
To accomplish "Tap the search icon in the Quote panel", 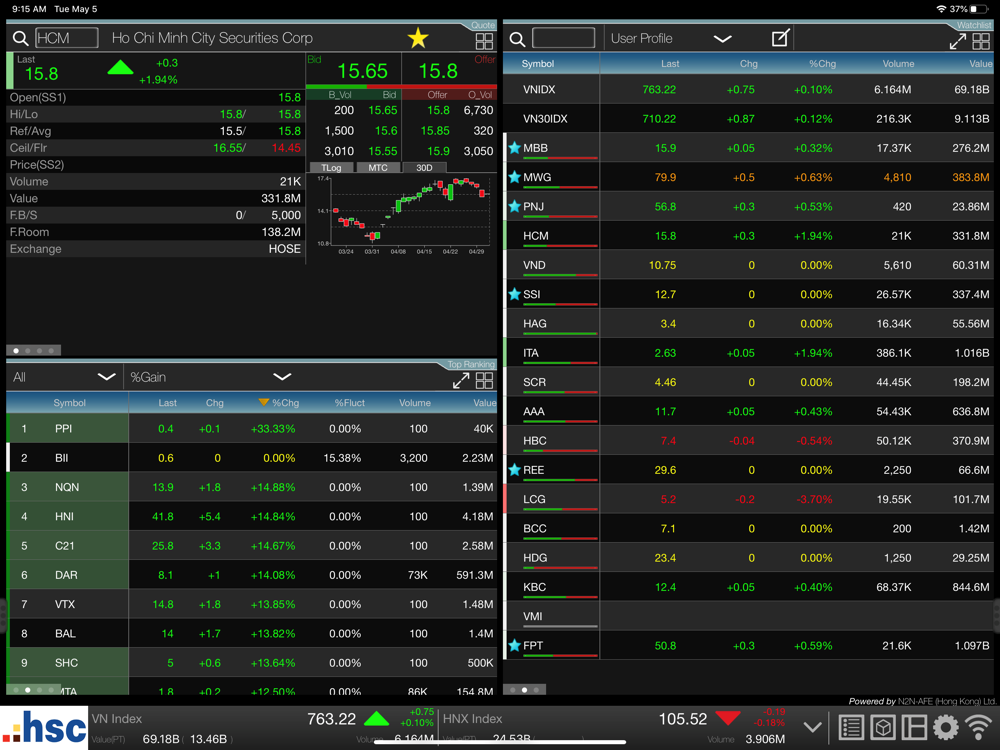I will click(x=20, y=39).
